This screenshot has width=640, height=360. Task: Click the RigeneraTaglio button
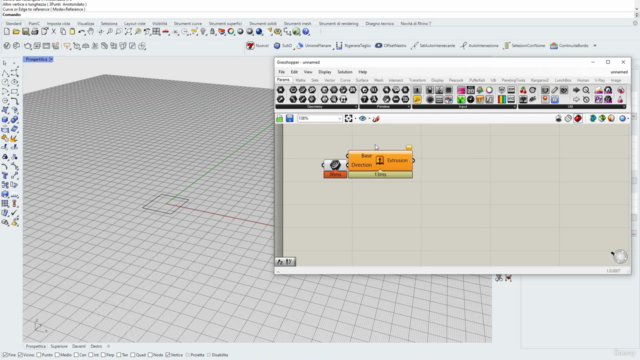point(353,46)
